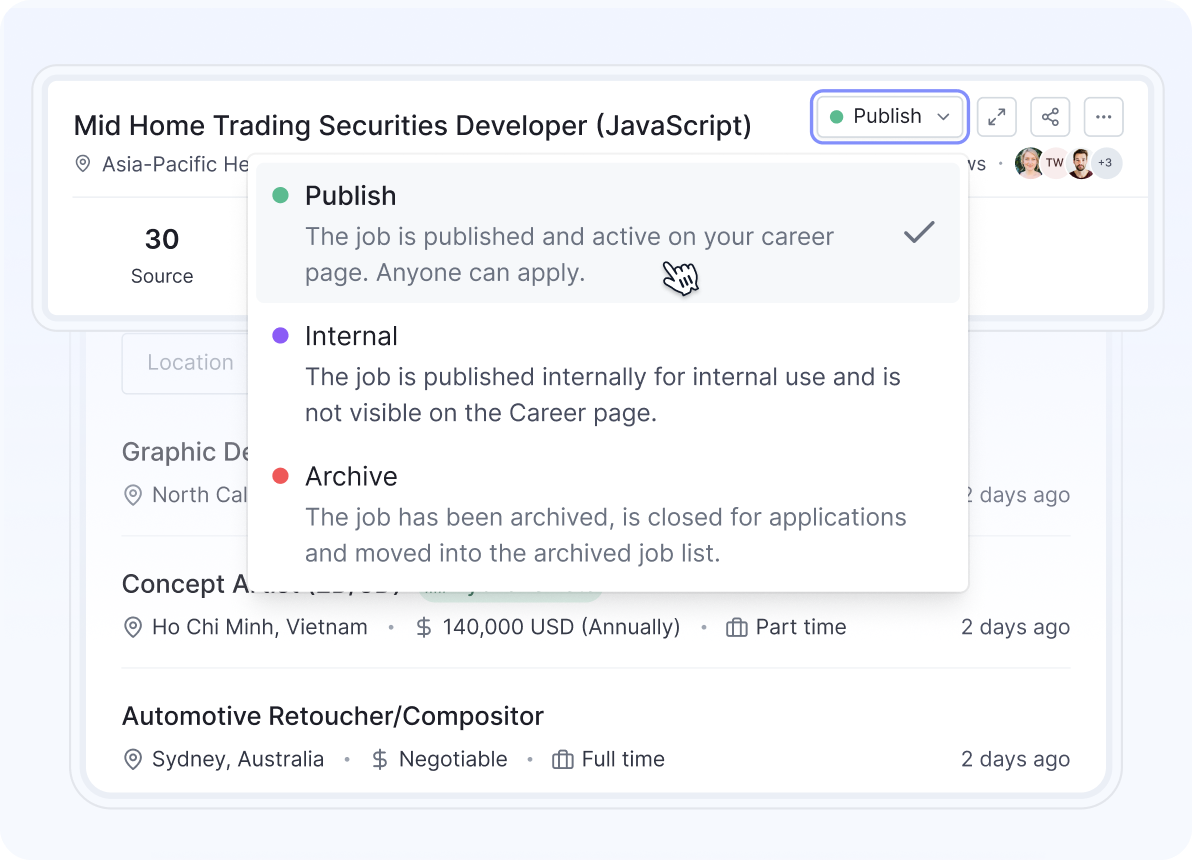
Task: Open the Graphic Designer job listing
Action: 185,452
